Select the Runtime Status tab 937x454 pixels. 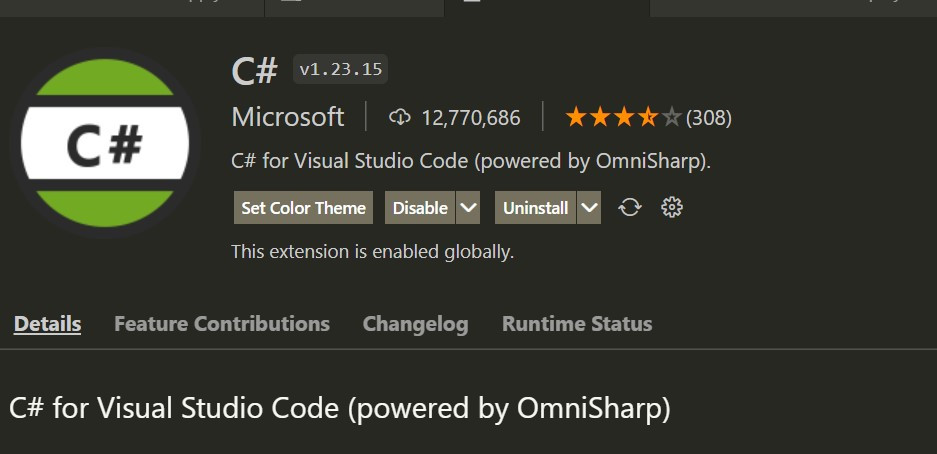tap(577, 324)
